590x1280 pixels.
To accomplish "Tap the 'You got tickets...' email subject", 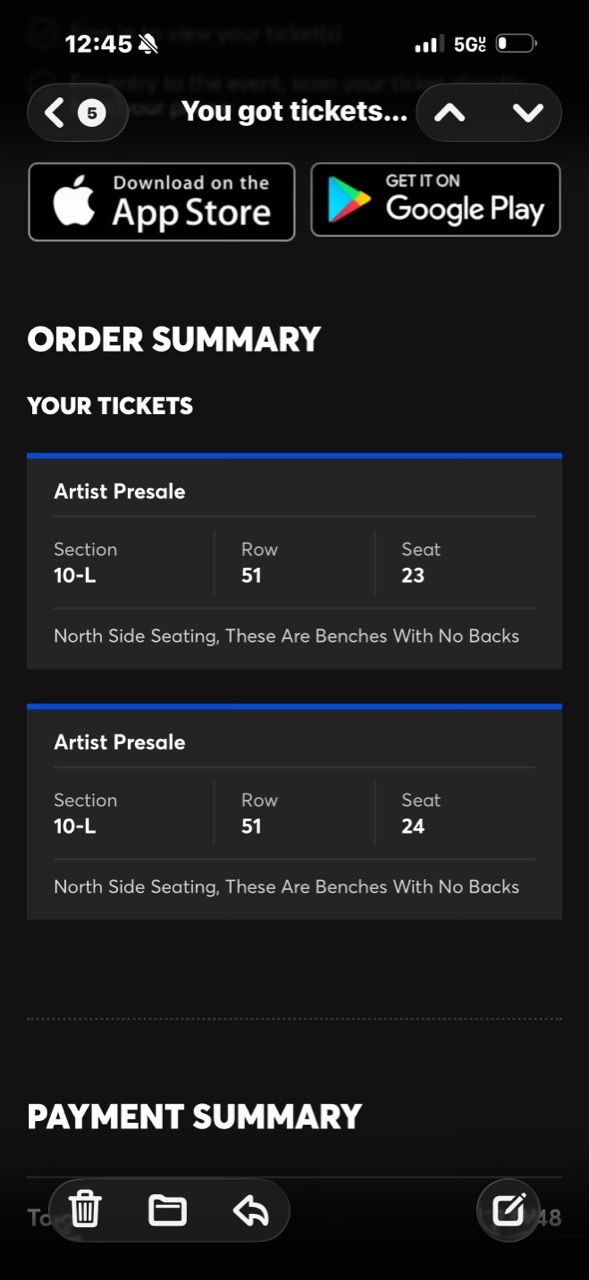I will (294, 111).
